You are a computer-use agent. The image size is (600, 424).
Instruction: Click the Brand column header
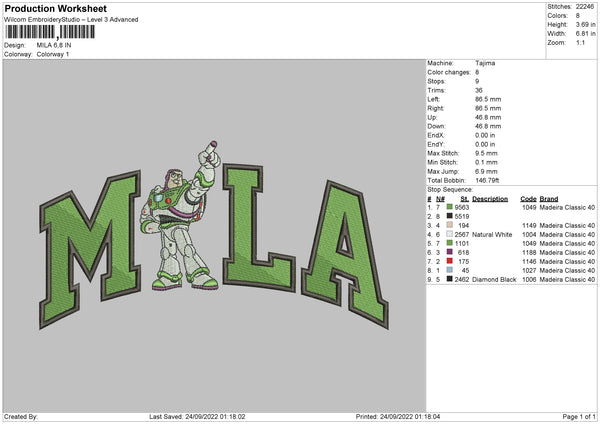point(549,199)
